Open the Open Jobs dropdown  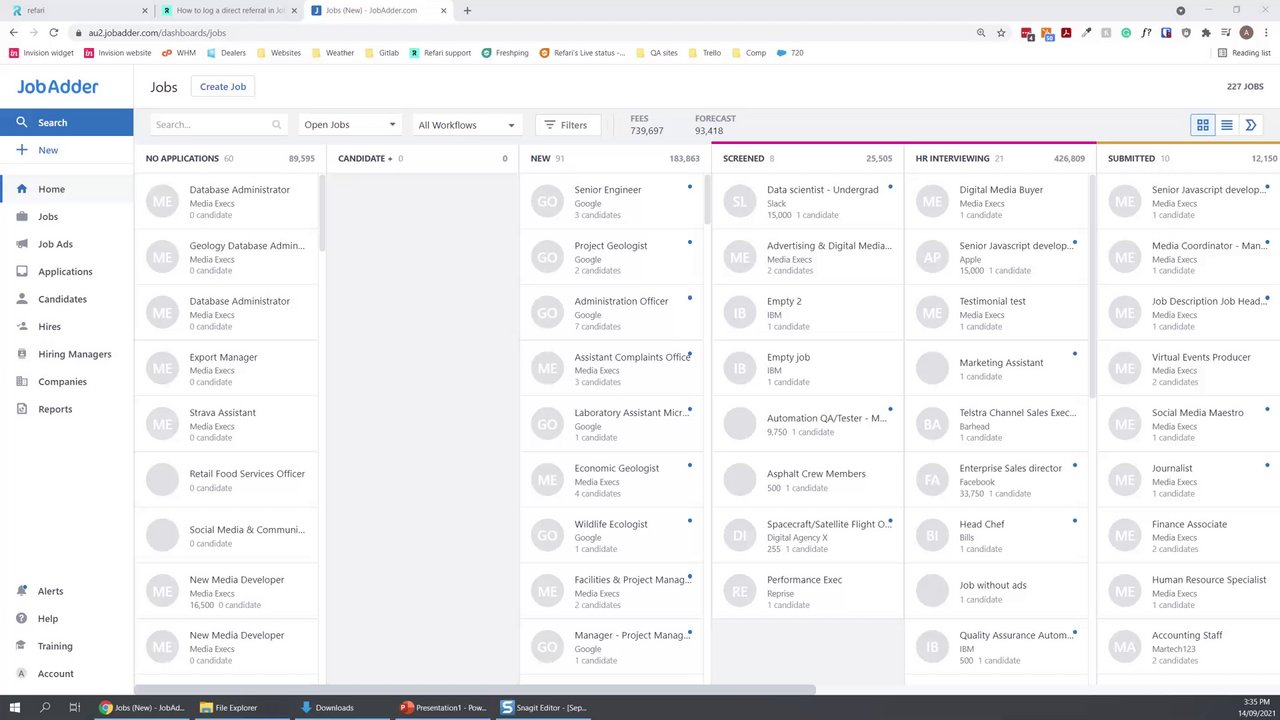tap(349, 125)
